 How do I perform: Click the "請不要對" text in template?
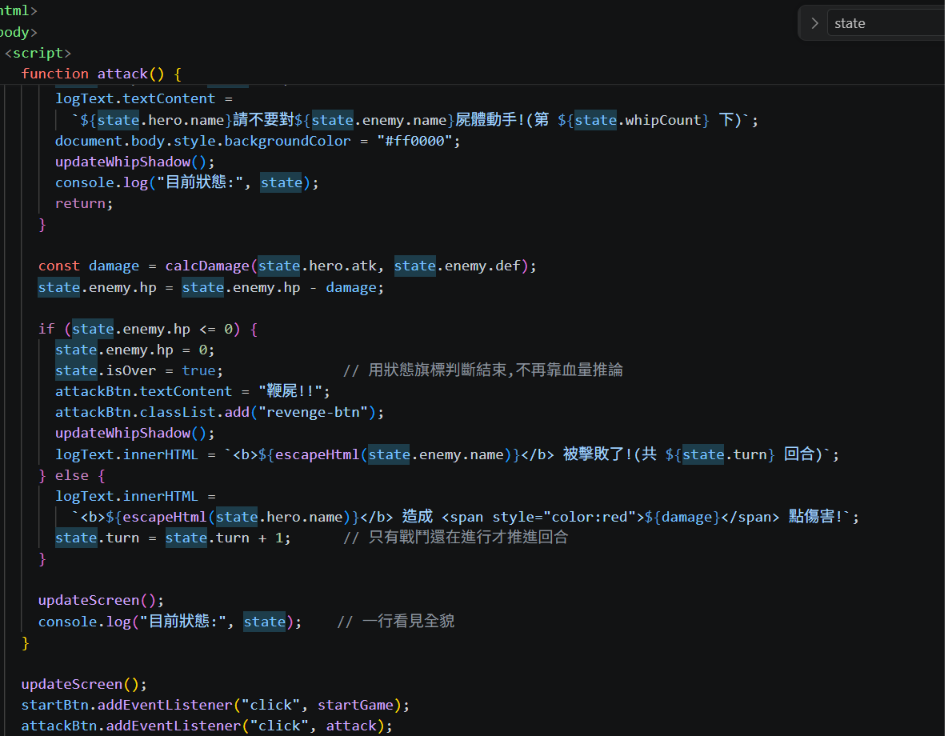point(263,120)
